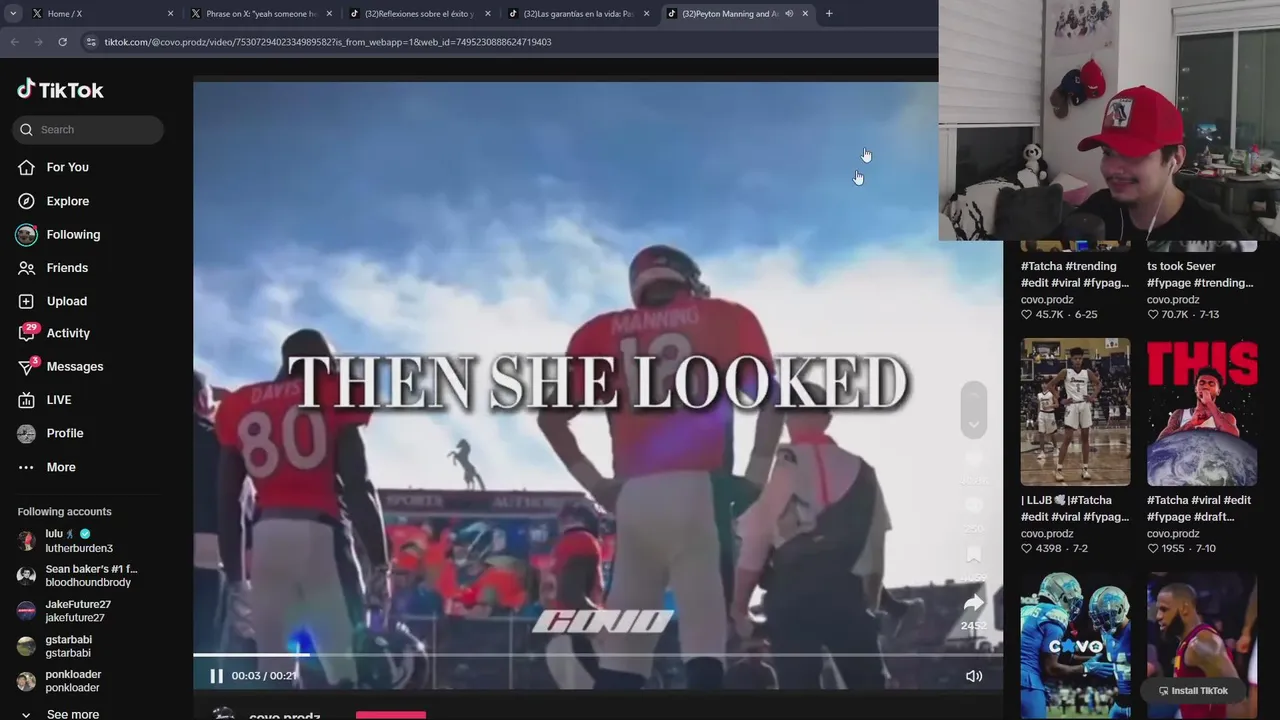
Task: Go back in browser history
Action: pos(14,42)
